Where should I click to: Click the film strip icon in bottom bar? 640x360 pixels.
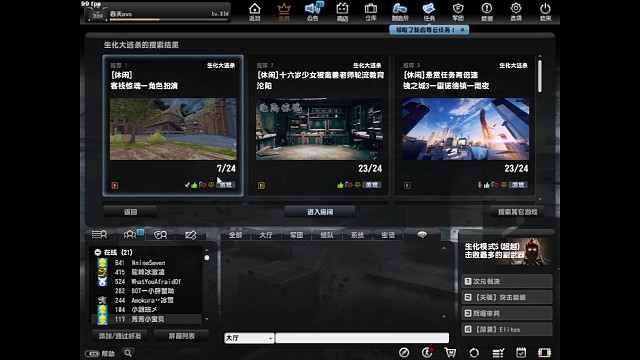point(544,353)
